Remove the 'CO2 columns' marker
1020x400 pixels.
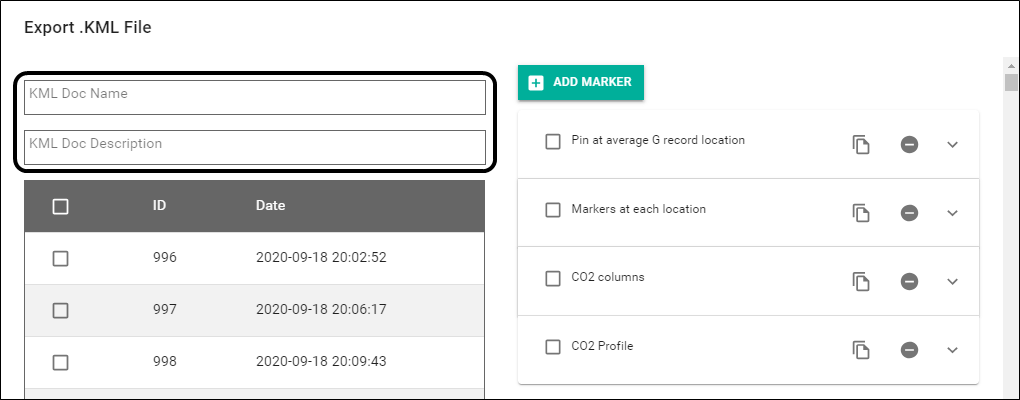click(x=909, y=281)
